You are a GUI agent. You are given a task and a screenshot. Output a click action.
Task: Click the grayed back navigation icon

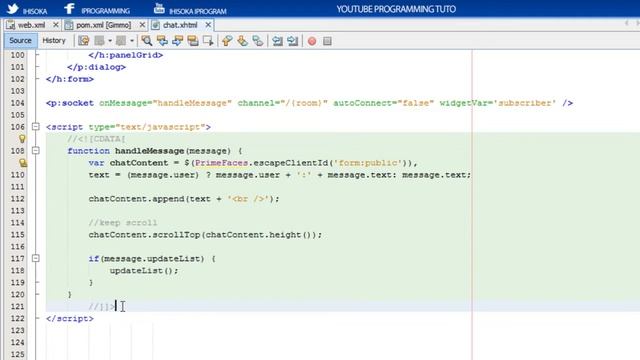tap(100, 41)
